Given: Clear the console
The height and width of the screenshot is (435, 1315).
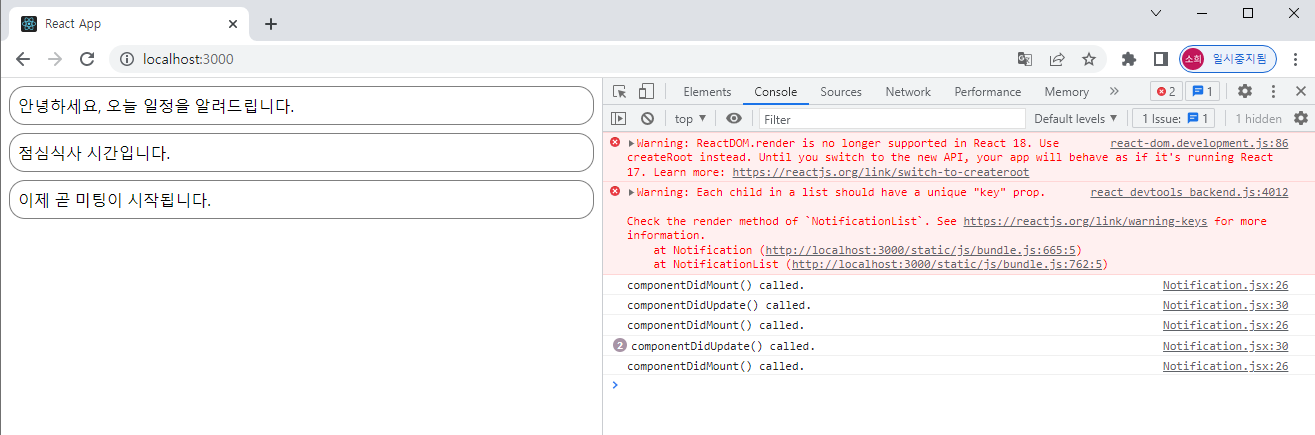Looking at the screenshot, I should coord(647,118).
